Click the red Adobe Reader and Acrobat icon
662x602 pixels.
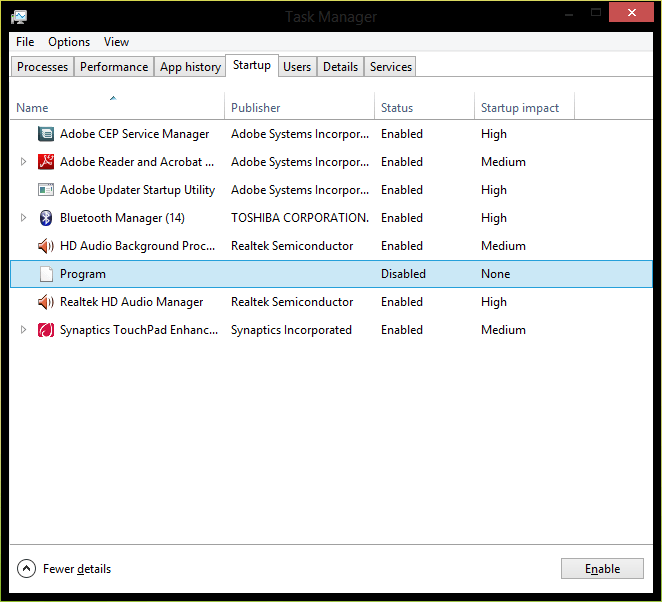pos(46,162)
